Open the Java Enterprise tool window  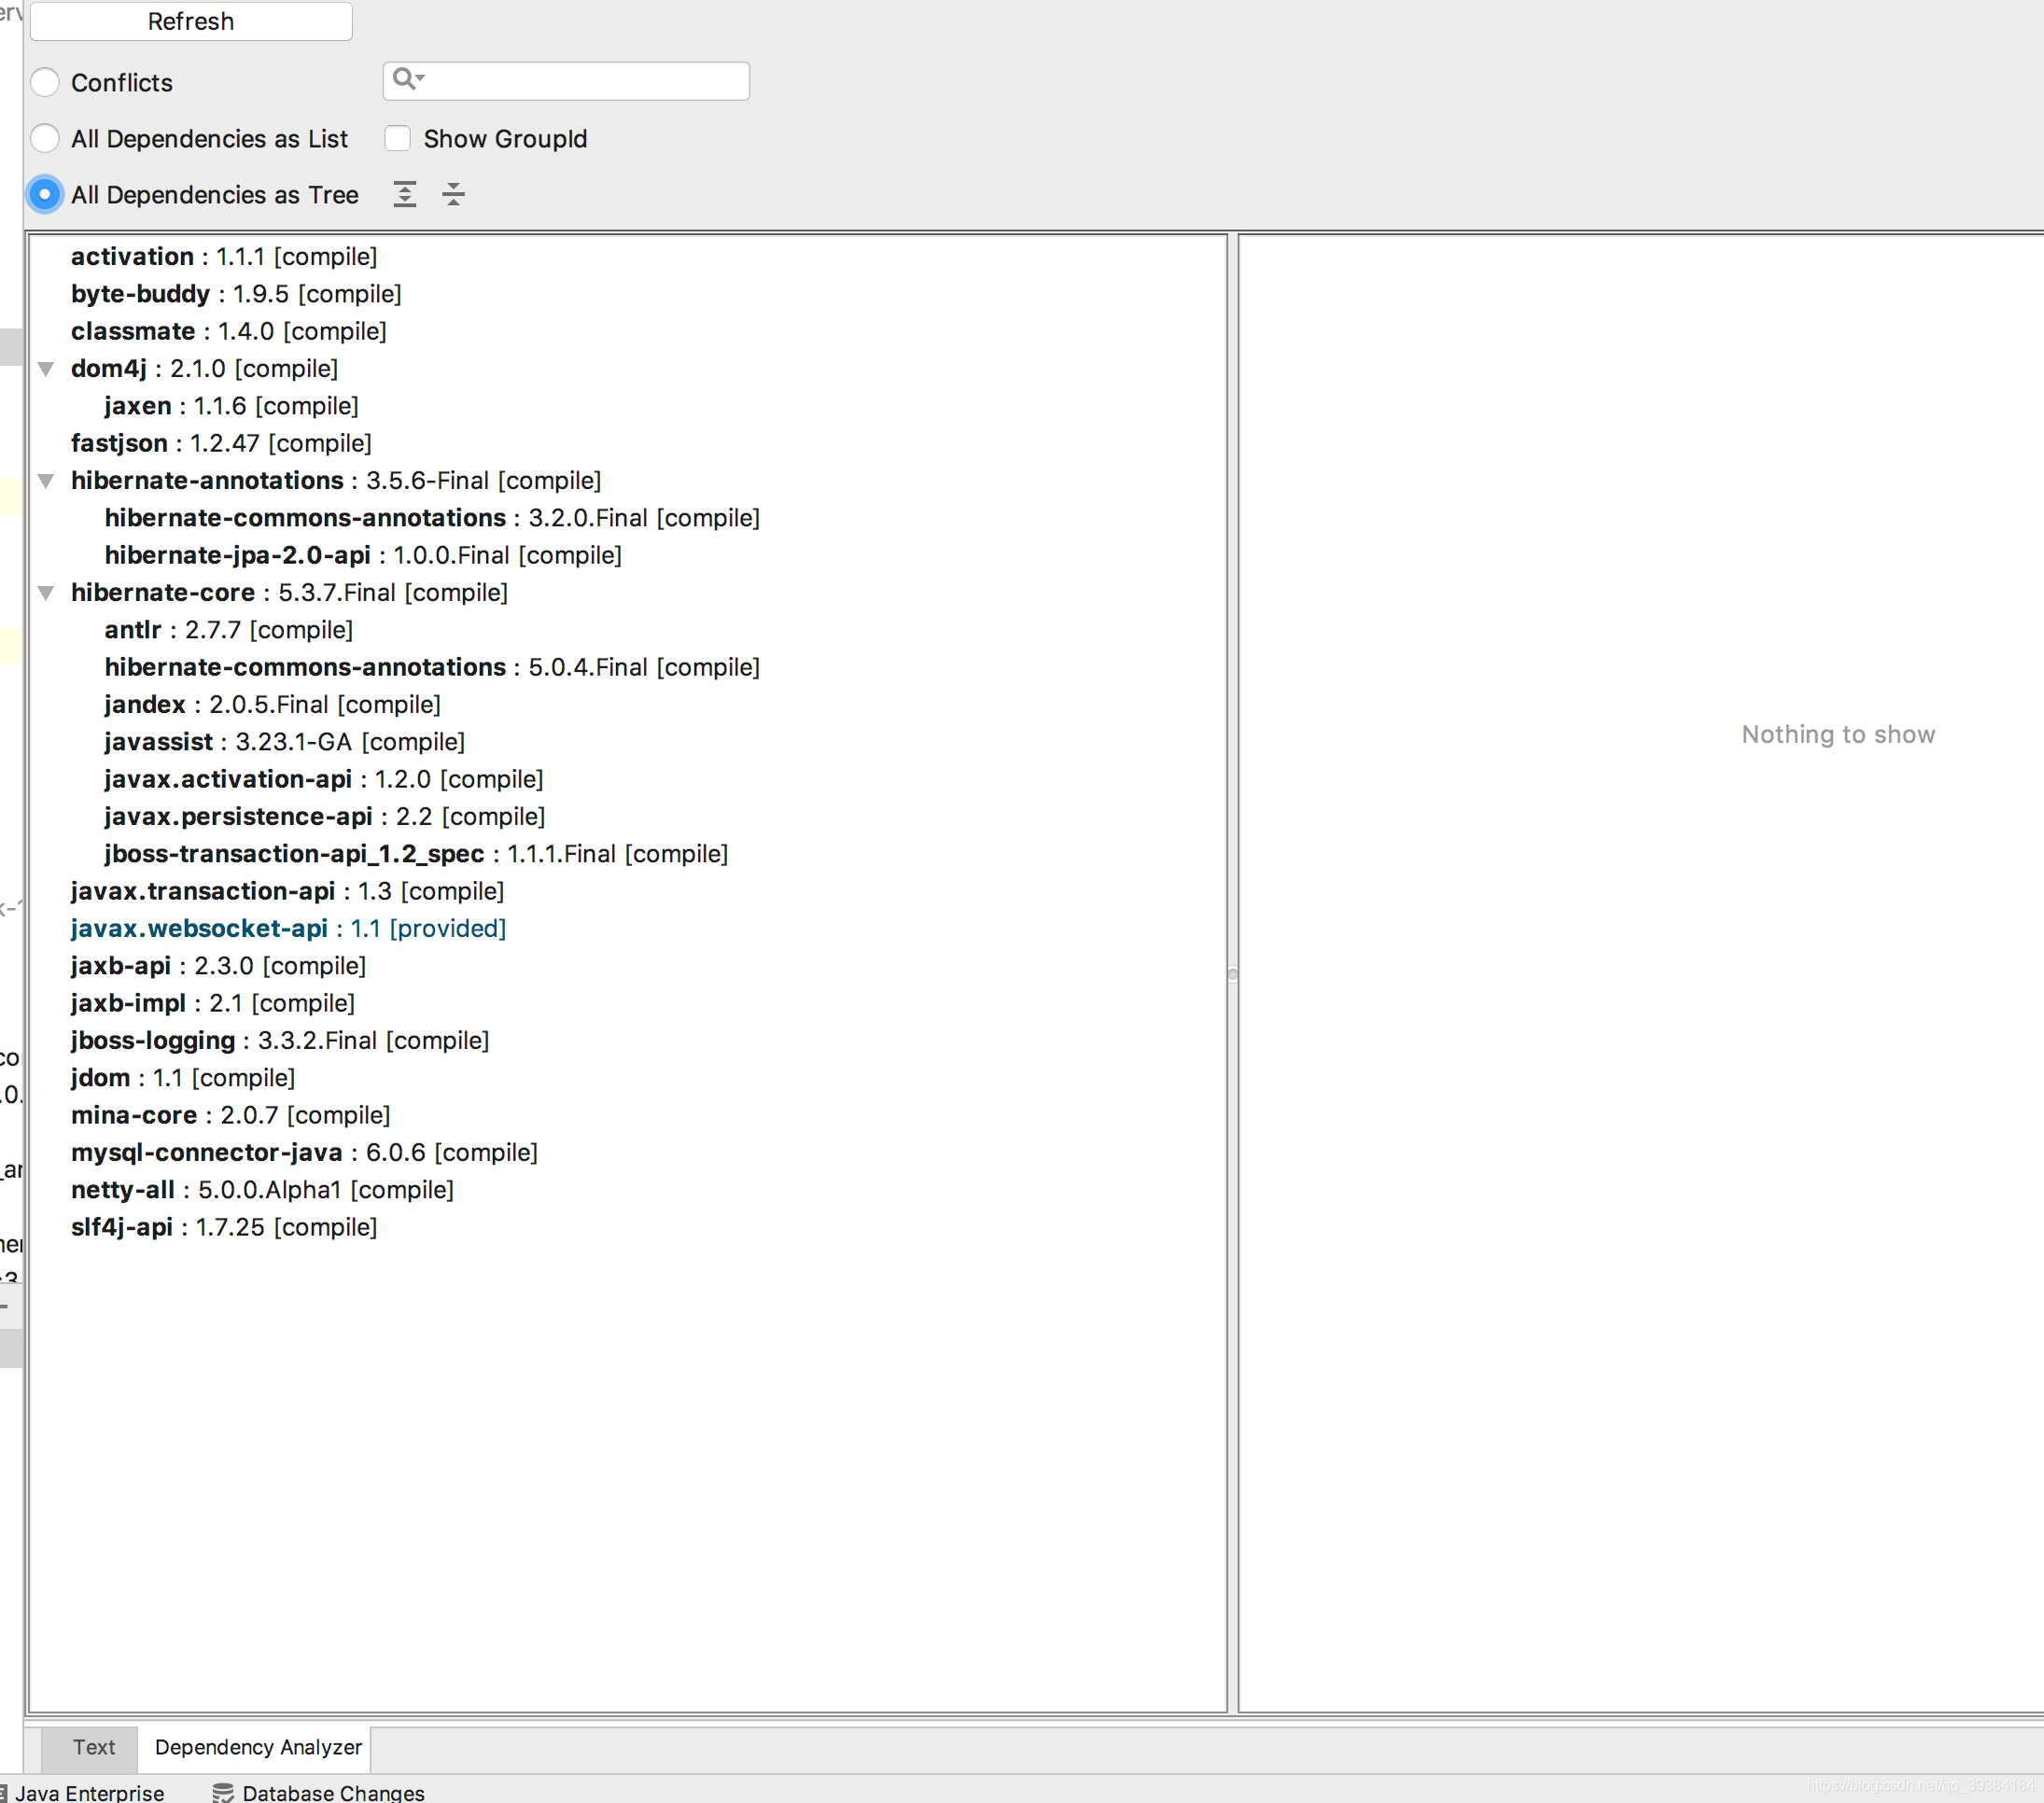click(x=82, y=1792)
